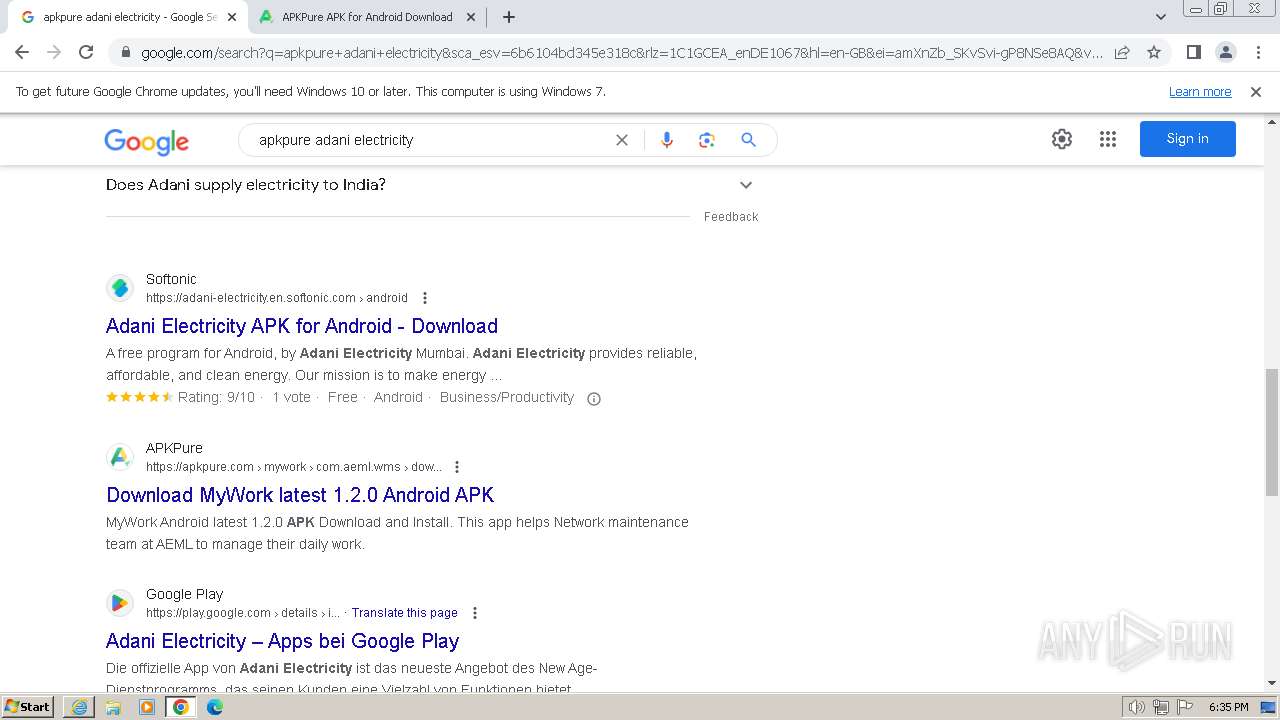Image resolution: width=1280 pixels, height=720 pixels.
Task: Open Google apps grid
Action: pos(1107,139)
